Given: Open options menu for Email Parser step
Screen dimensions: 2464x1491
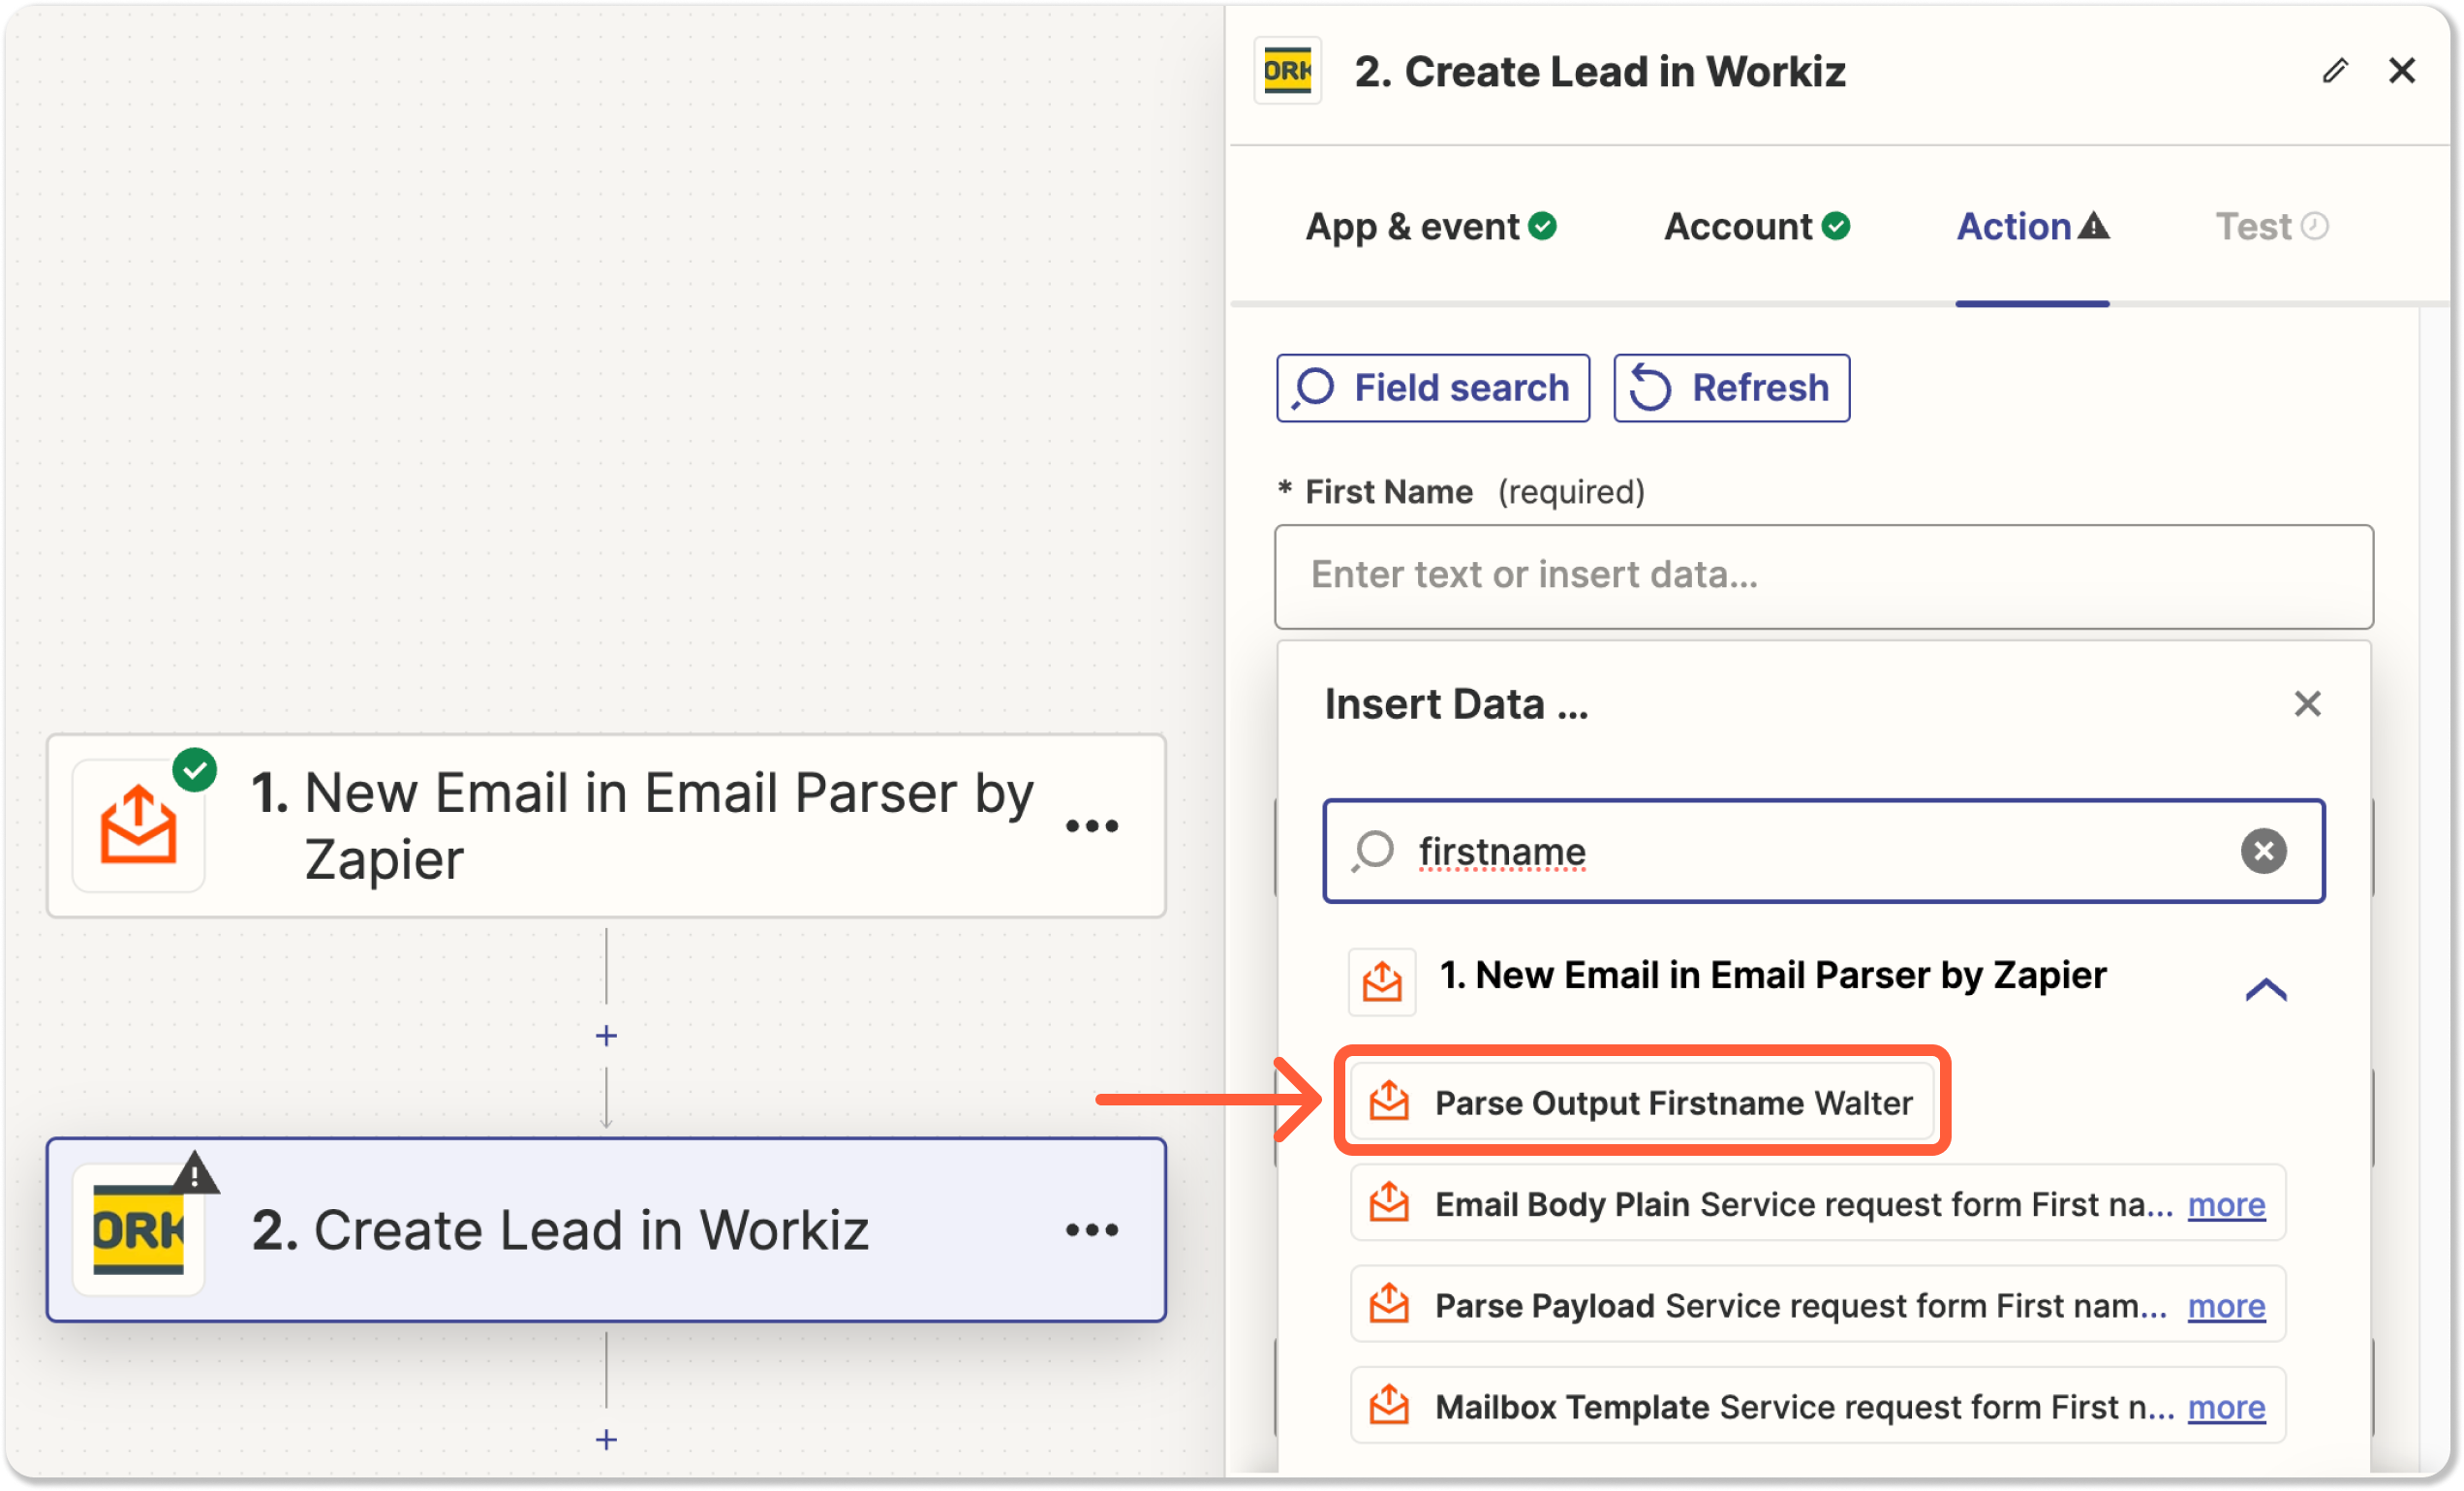Looking at the screenshot, I should (x=1091, y=826).
